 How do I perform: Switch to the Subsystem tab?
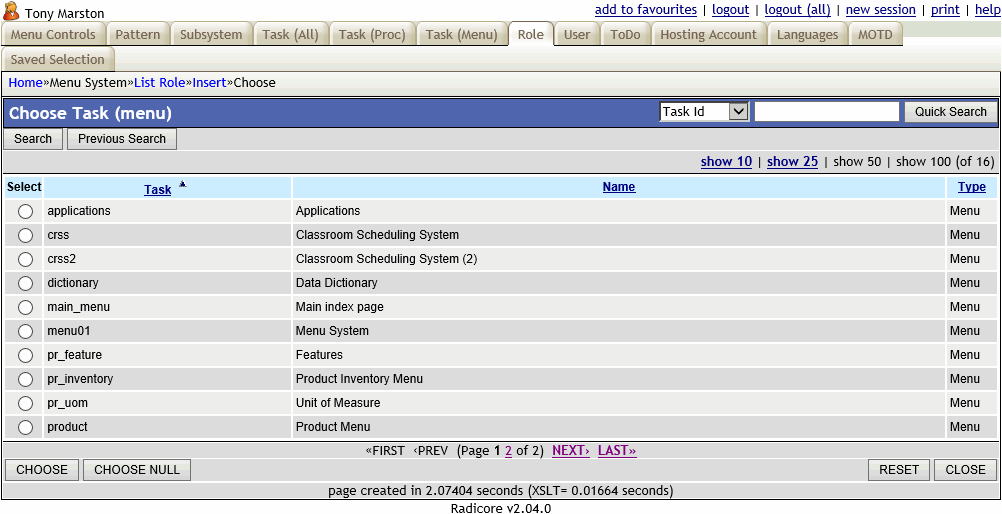click(x=211, y=34)
